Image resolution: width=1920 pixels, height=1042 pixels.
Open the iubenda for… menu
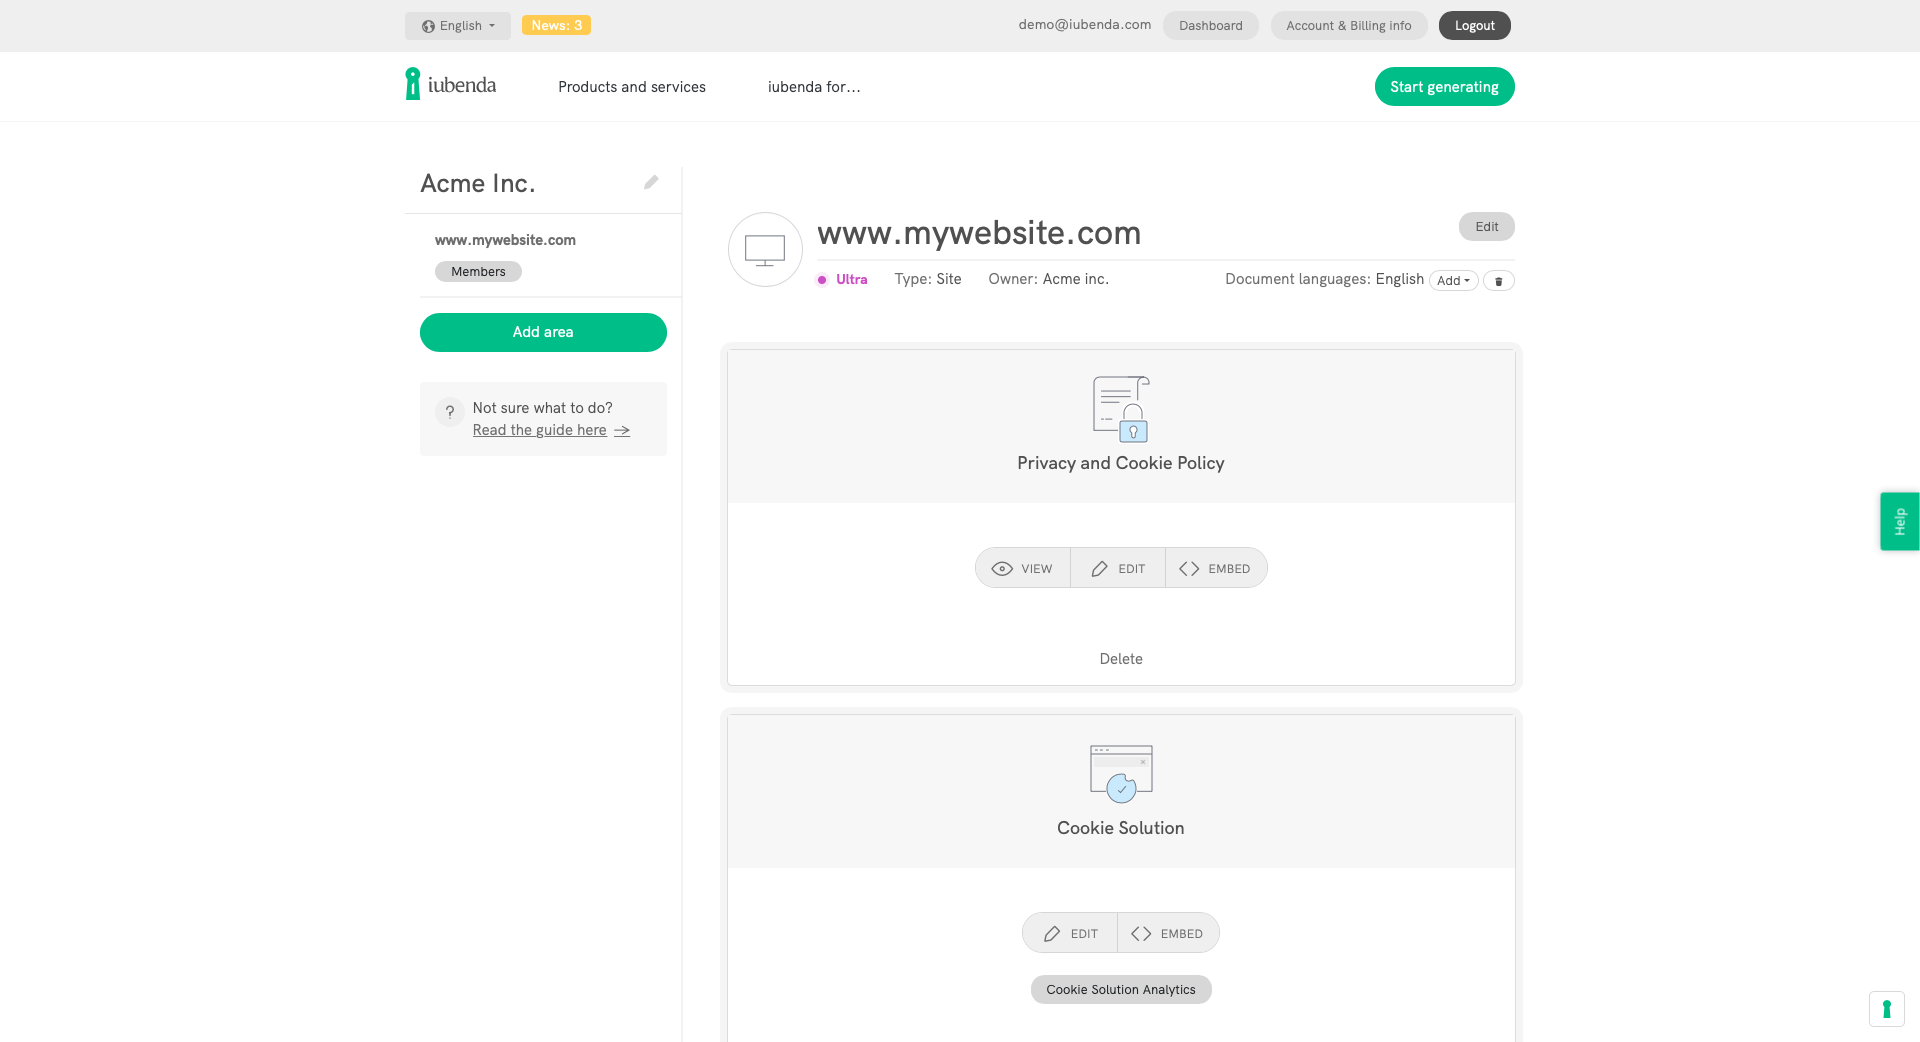(814, 87)
